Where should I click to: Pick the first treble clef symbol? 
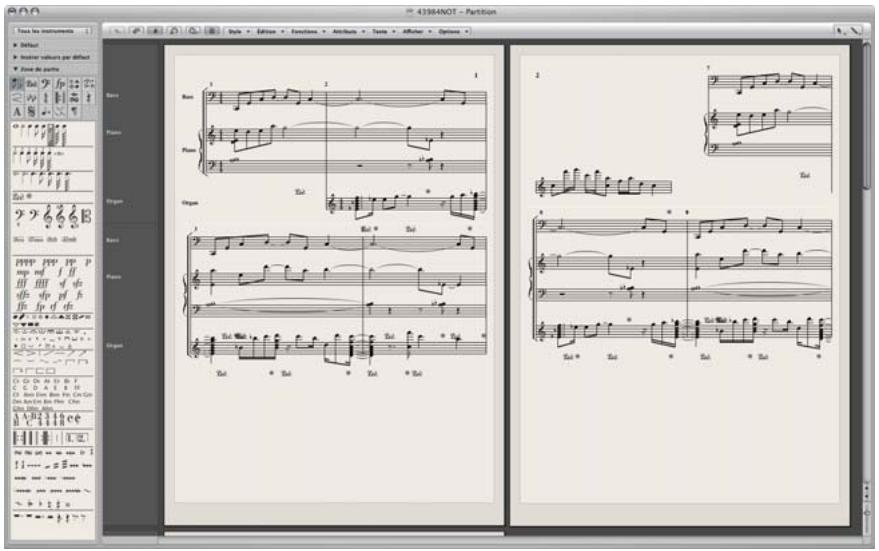[48, 216]
